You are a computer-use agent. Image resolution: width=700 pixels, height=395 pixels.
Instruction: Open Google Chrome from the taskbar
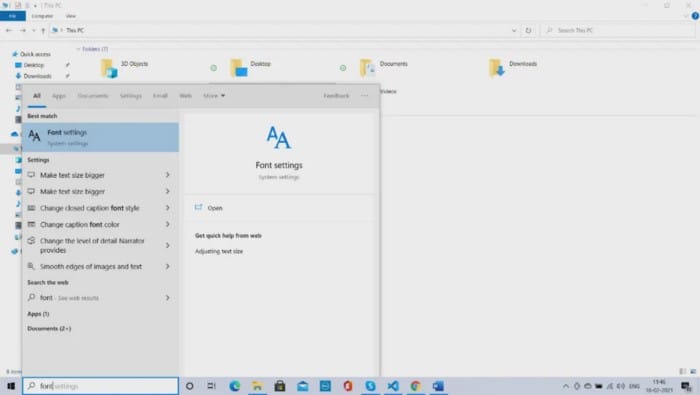(x=416, y=386)
